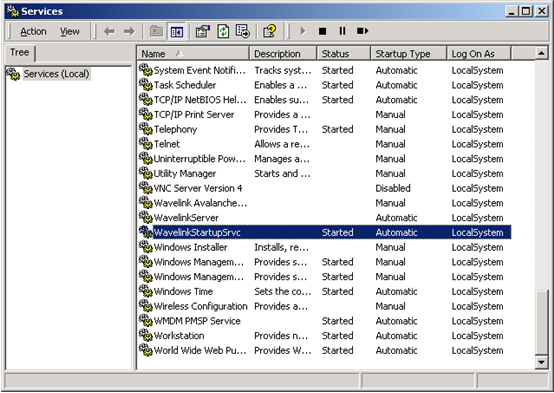Sort by the Description column header
The width and height of the screenshot is (554, 393).
283,54
